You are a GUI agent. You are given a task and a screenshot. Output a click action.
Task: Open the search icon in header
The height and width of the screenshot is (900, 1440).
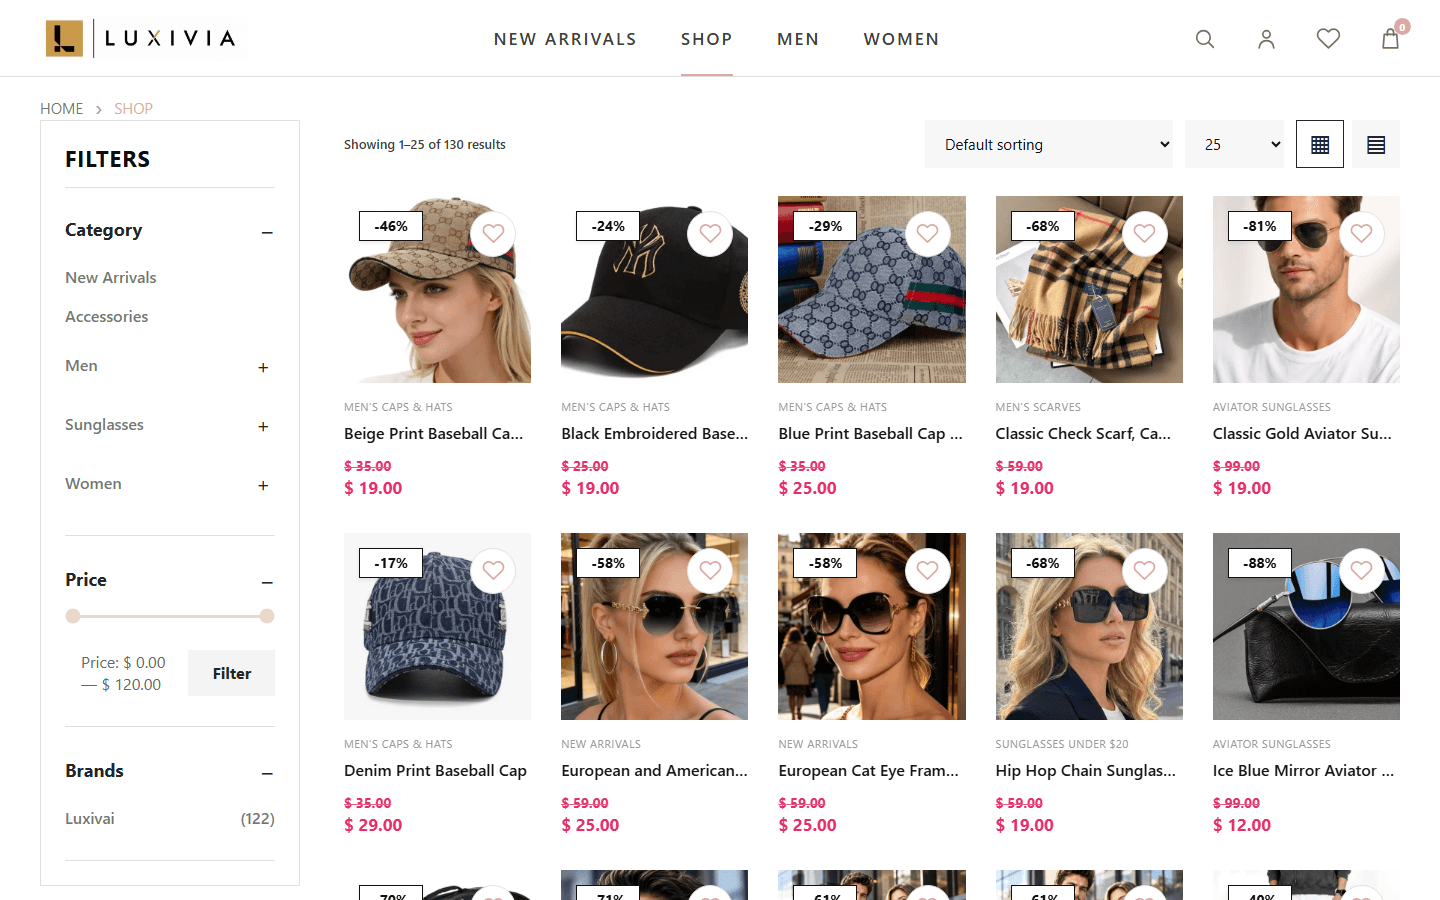tap(1205, 39)
